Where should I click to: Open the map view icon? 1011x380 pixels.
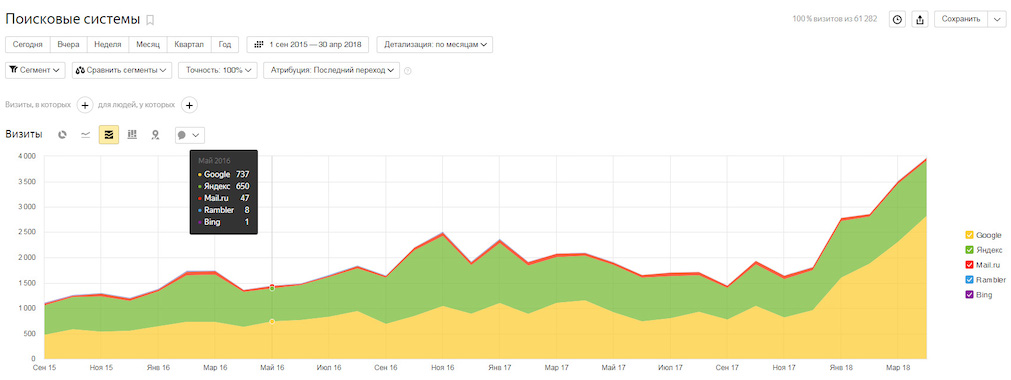pyautogui.click(x=155, y=135)
